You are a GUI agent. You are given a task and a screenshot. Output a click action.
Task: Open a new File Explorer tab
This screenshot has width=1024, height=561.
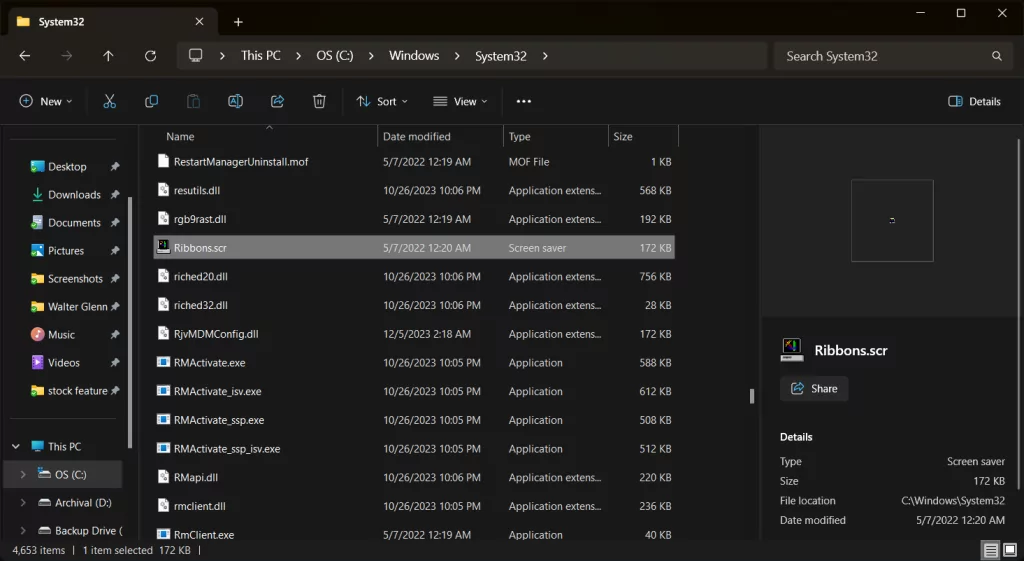point(238,22)
